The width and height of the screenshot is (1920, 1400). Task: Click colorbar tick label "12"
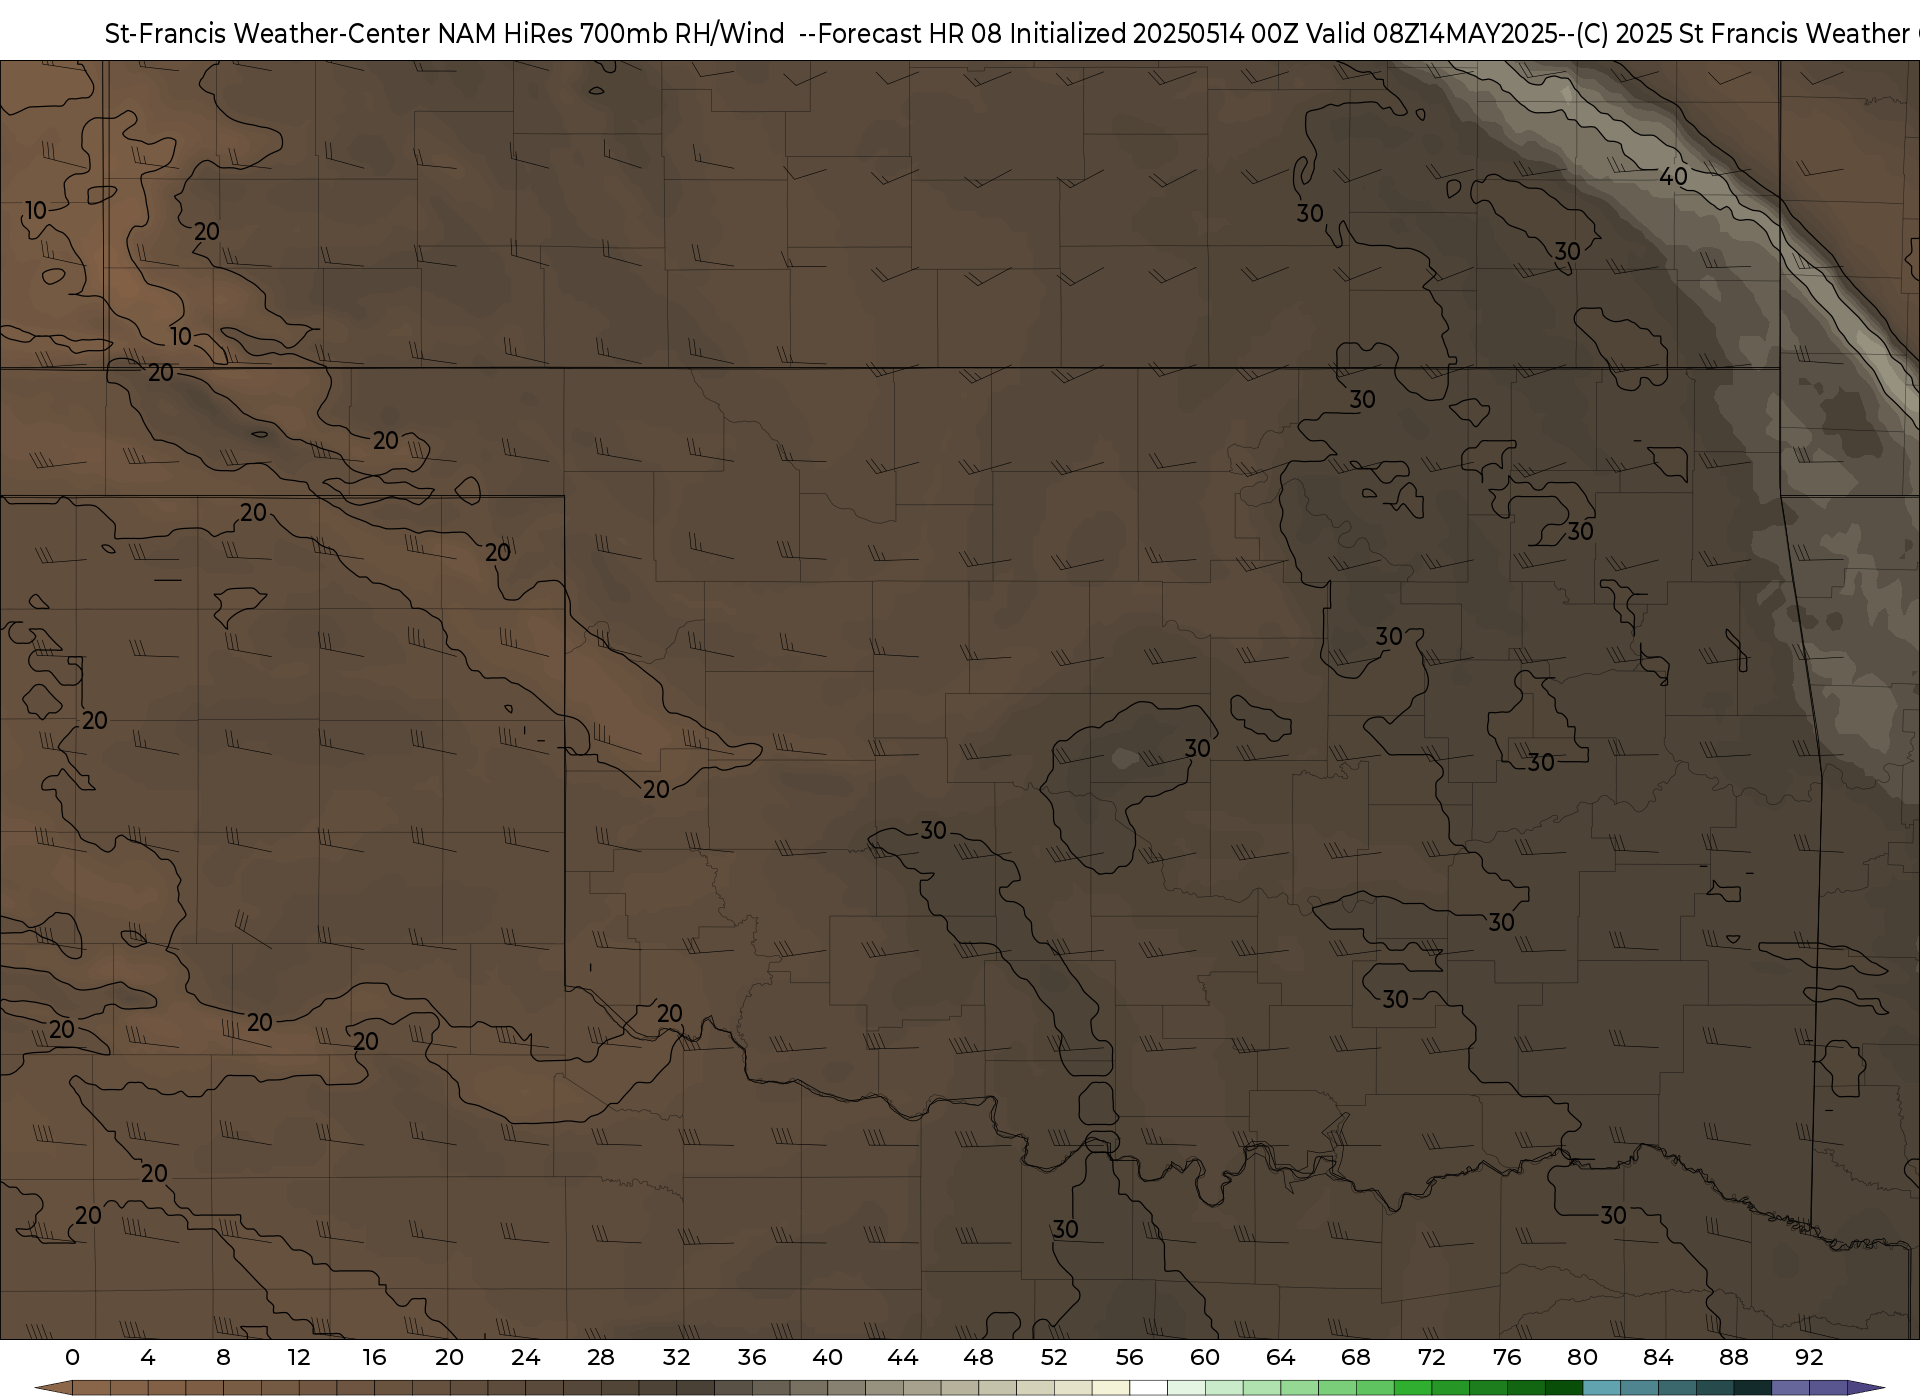click(299, 1358)
